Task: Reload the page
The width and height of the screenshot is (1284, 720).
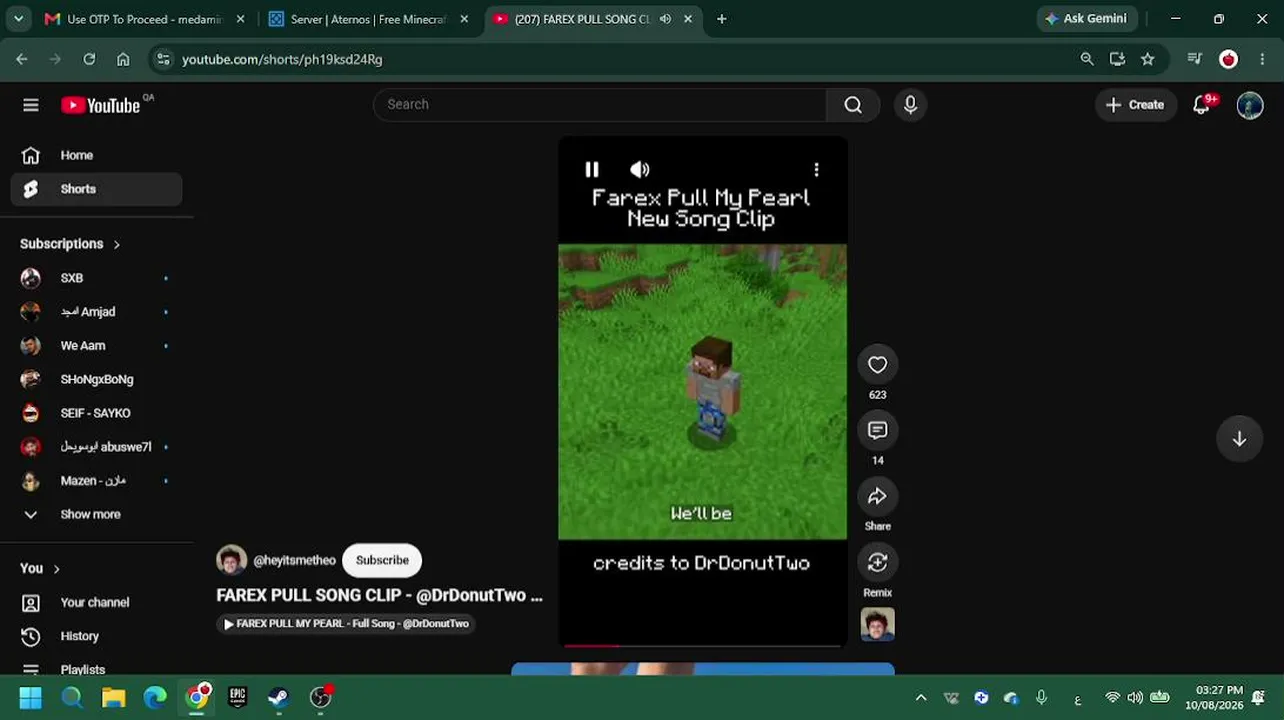Action: 89,59
